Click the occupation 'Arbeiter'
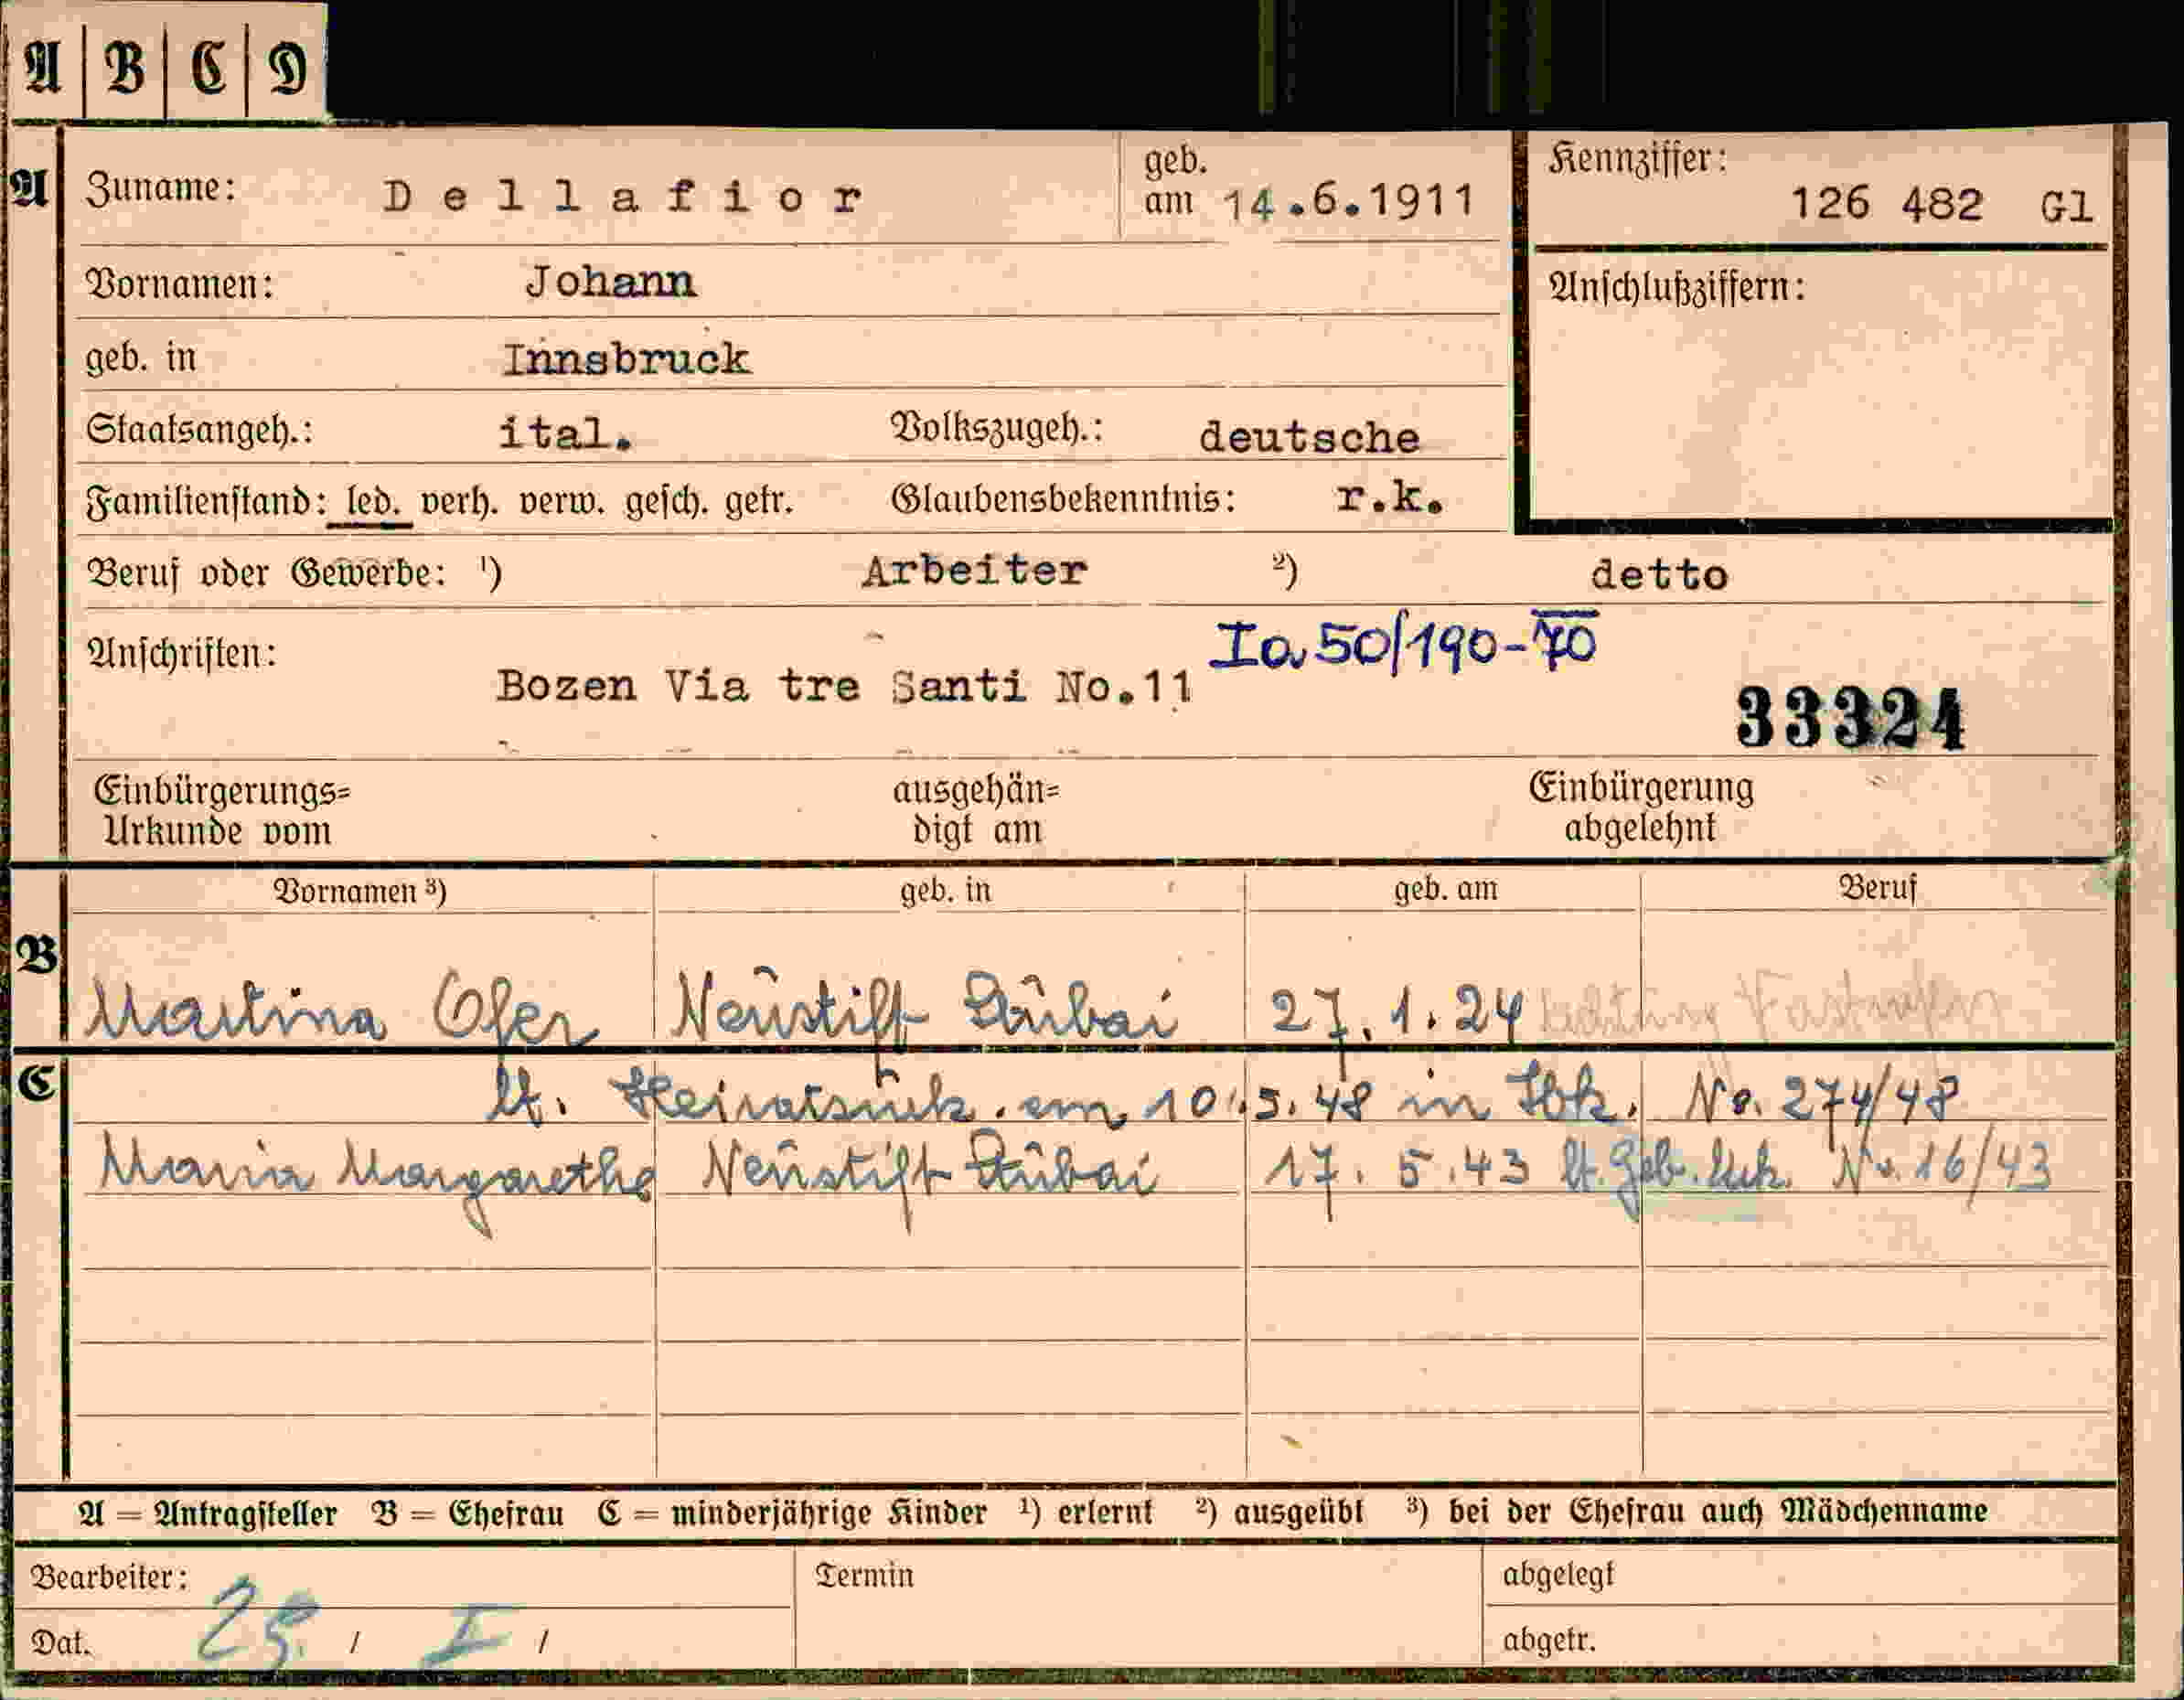The width and height of the screenshot is (2184, 1700). click(x=974, y=571)
